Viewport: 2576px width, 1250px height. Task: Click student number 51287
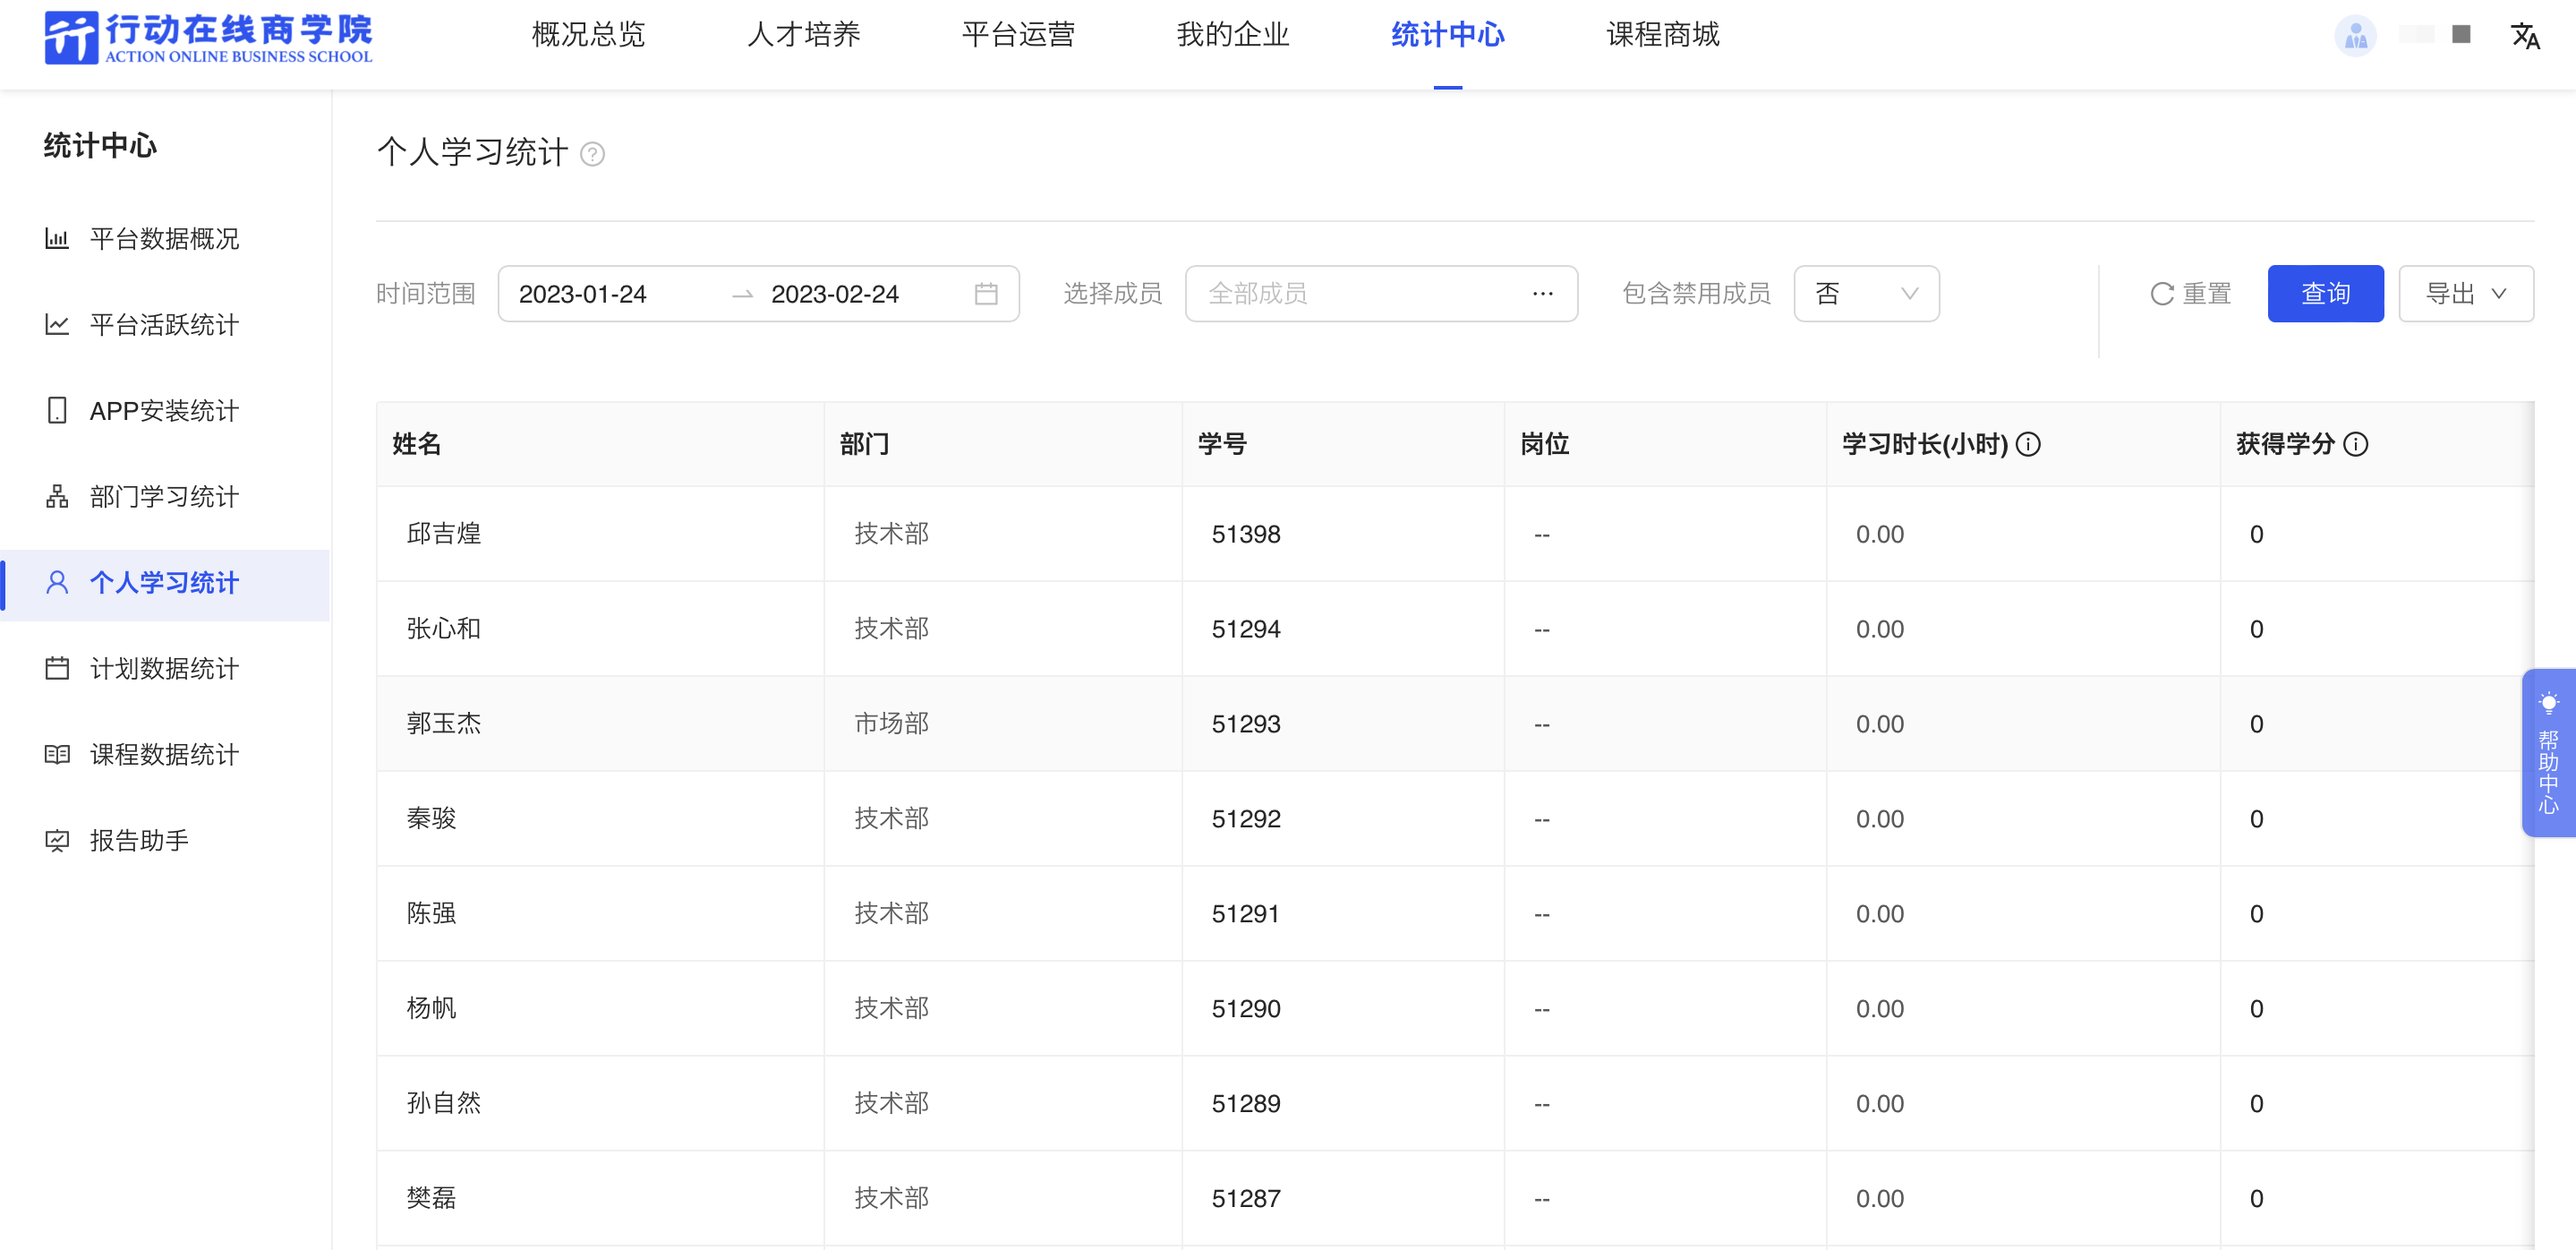click(x=1246, y=1200)
